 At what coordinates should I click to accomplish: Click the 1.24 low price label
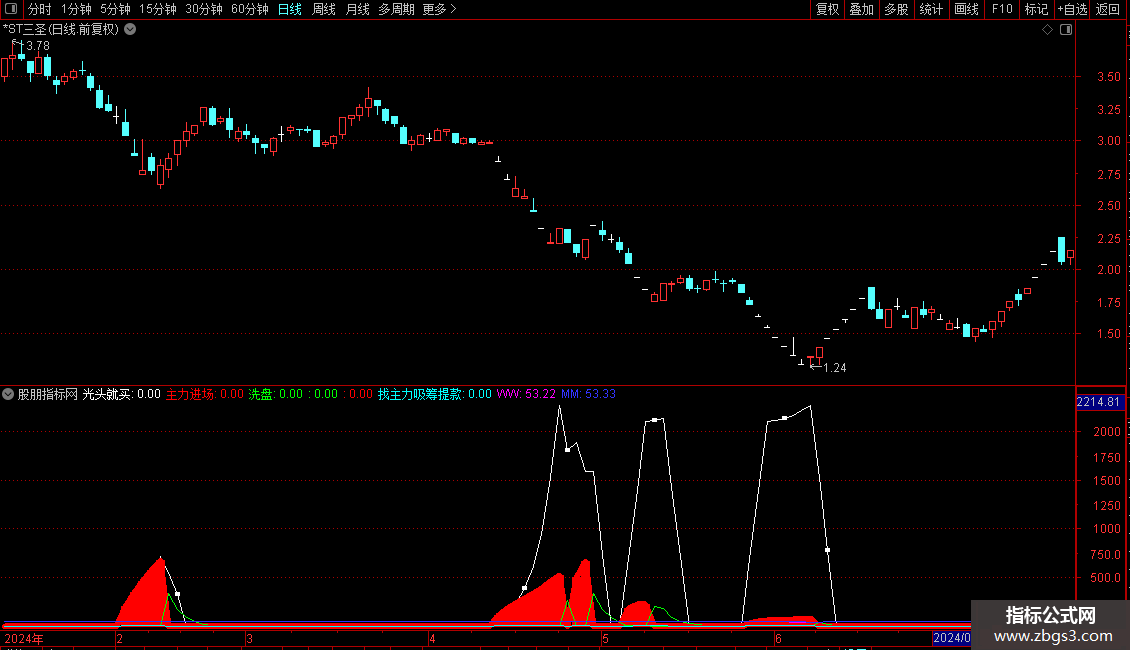click(835, 368)
